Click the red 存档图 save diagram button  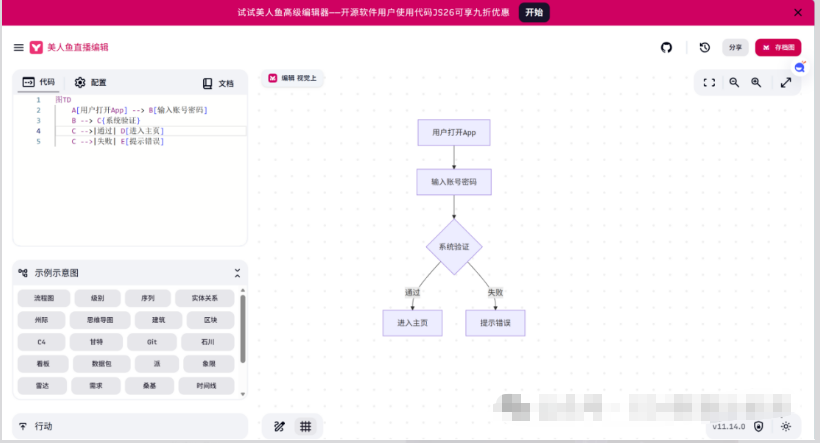click(778, 48)
